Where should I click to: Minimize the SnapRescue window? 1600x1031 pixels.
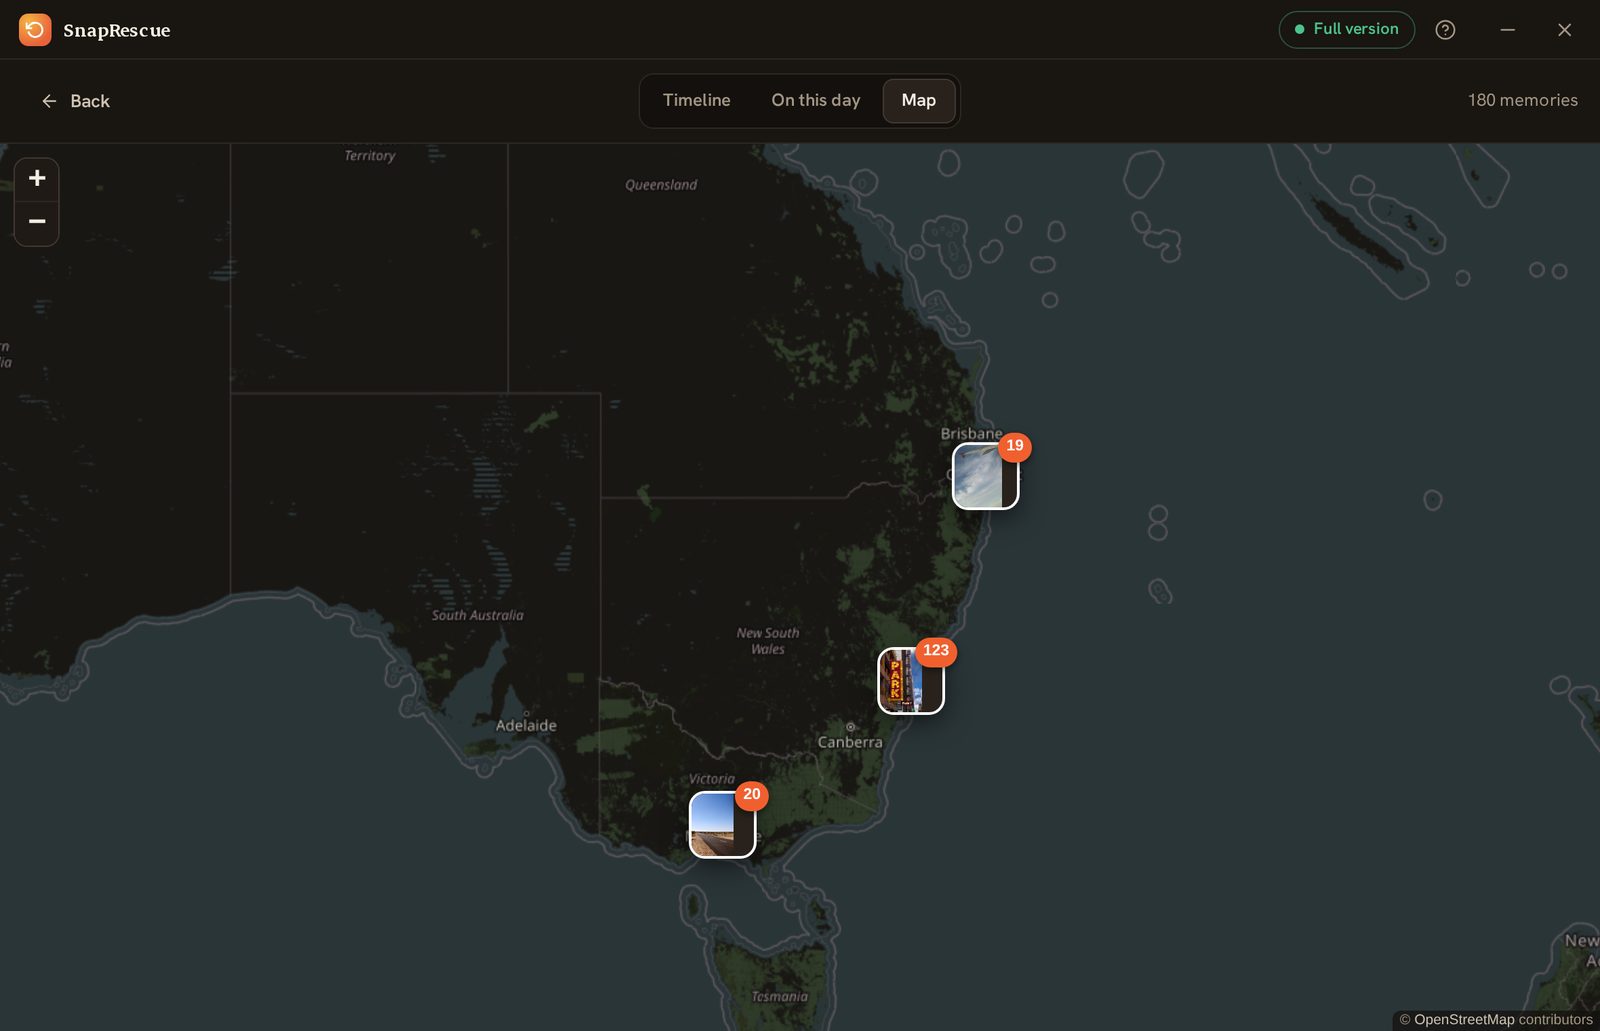click(1507, 30)
